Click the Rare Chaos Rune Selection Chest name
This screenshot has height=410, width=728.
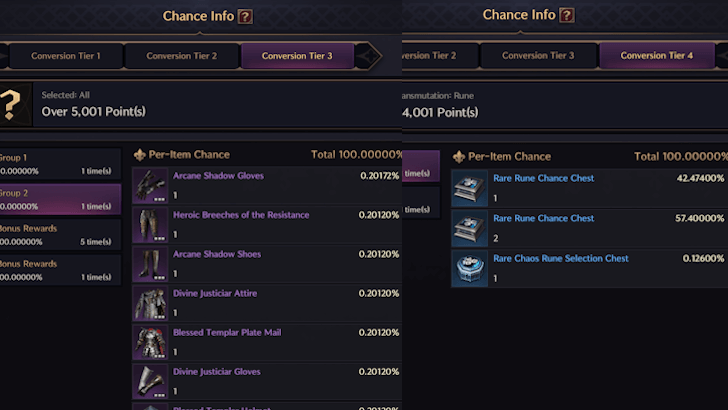560,258
